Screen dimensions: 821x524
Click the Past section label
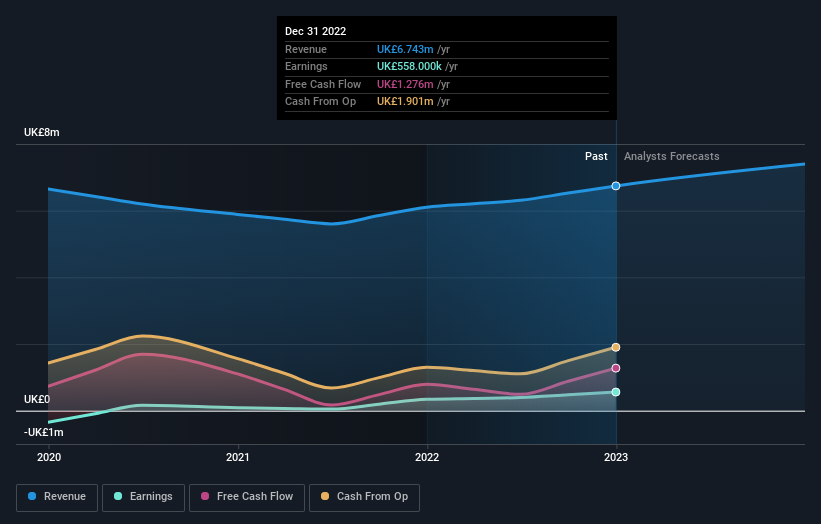(x=596, y=156)
